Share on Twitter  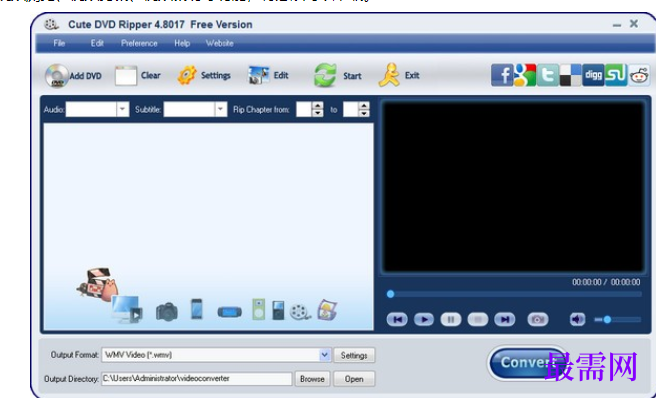[x=548, y=75]
